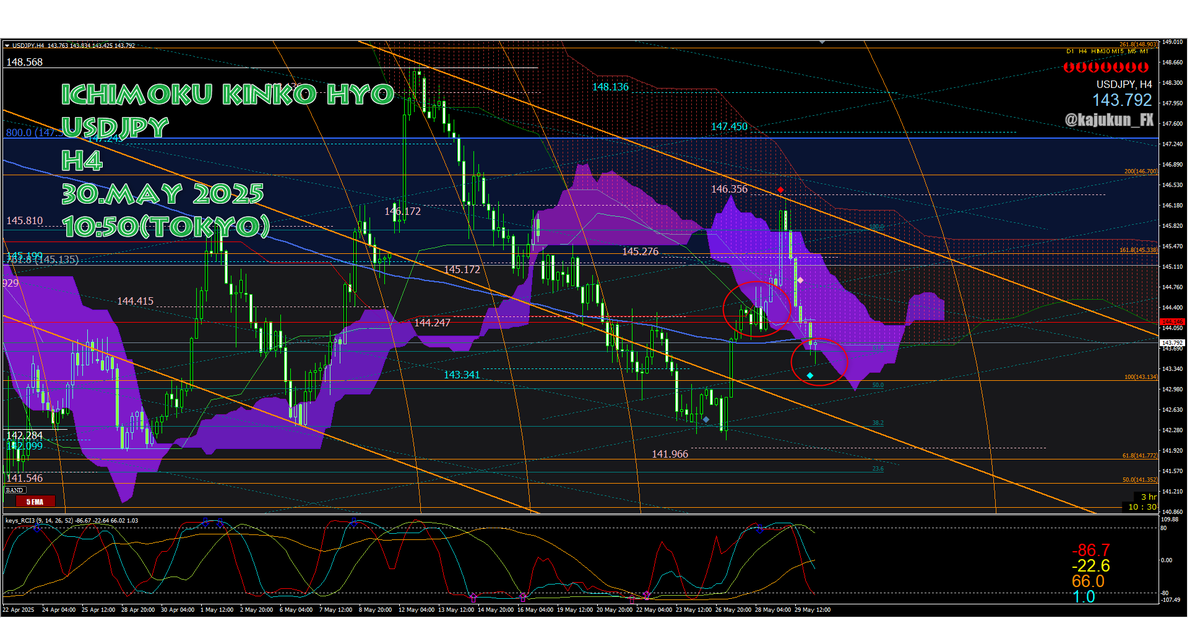Click the USDJPY, H4 symbol label
Image resolution: width=1200 pixels, height=618 pixels.
(1124, 84)
